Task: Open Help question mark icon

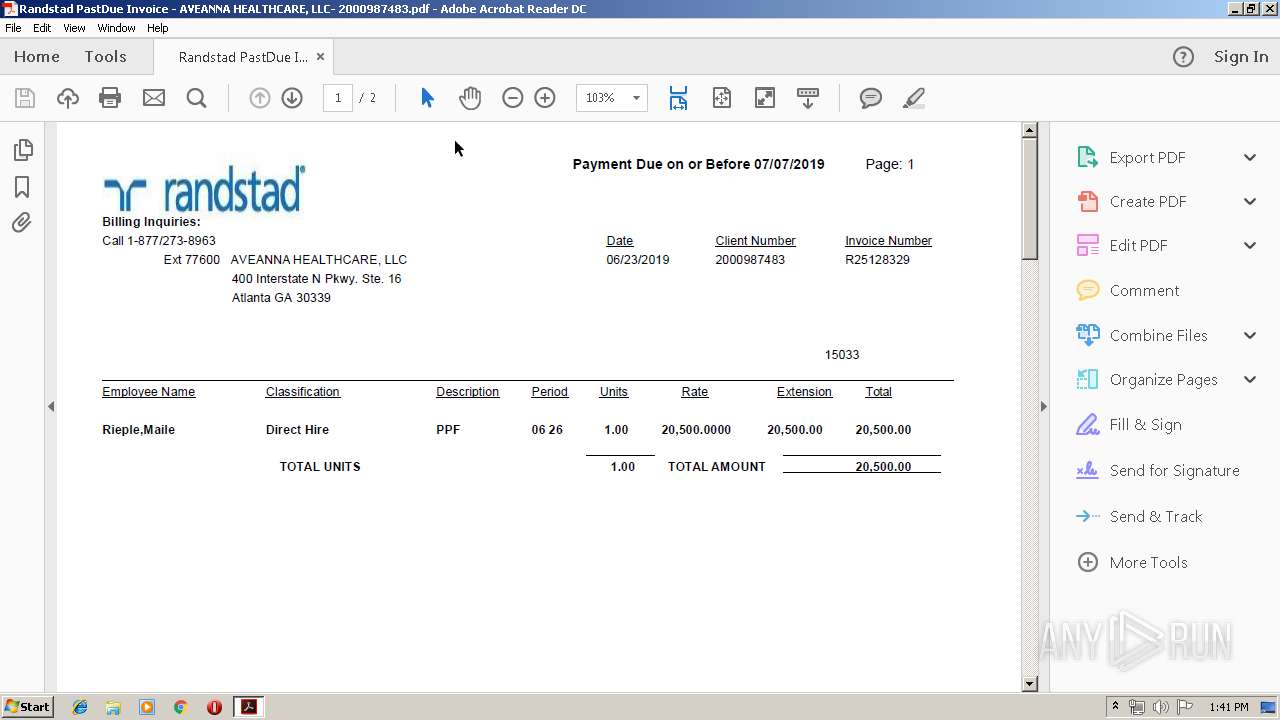Action: (x=1183, y=57)
